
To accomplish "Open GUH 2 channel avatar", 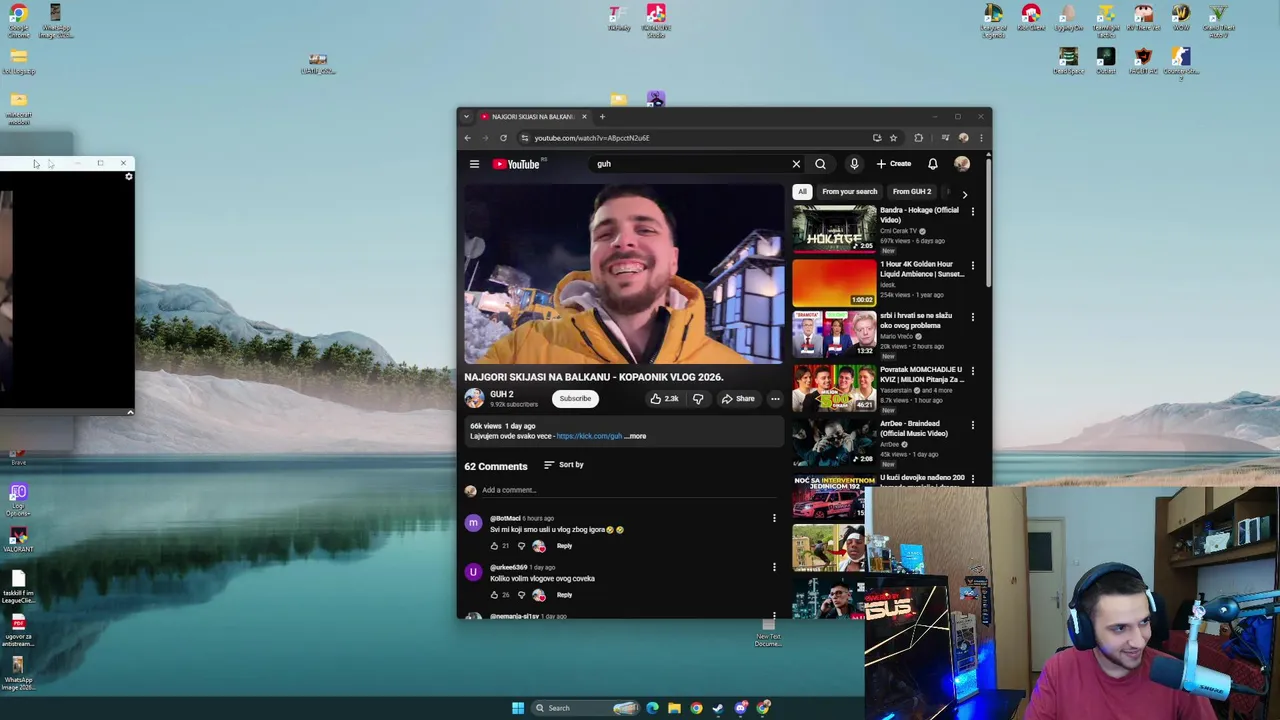I will point(474,398).
